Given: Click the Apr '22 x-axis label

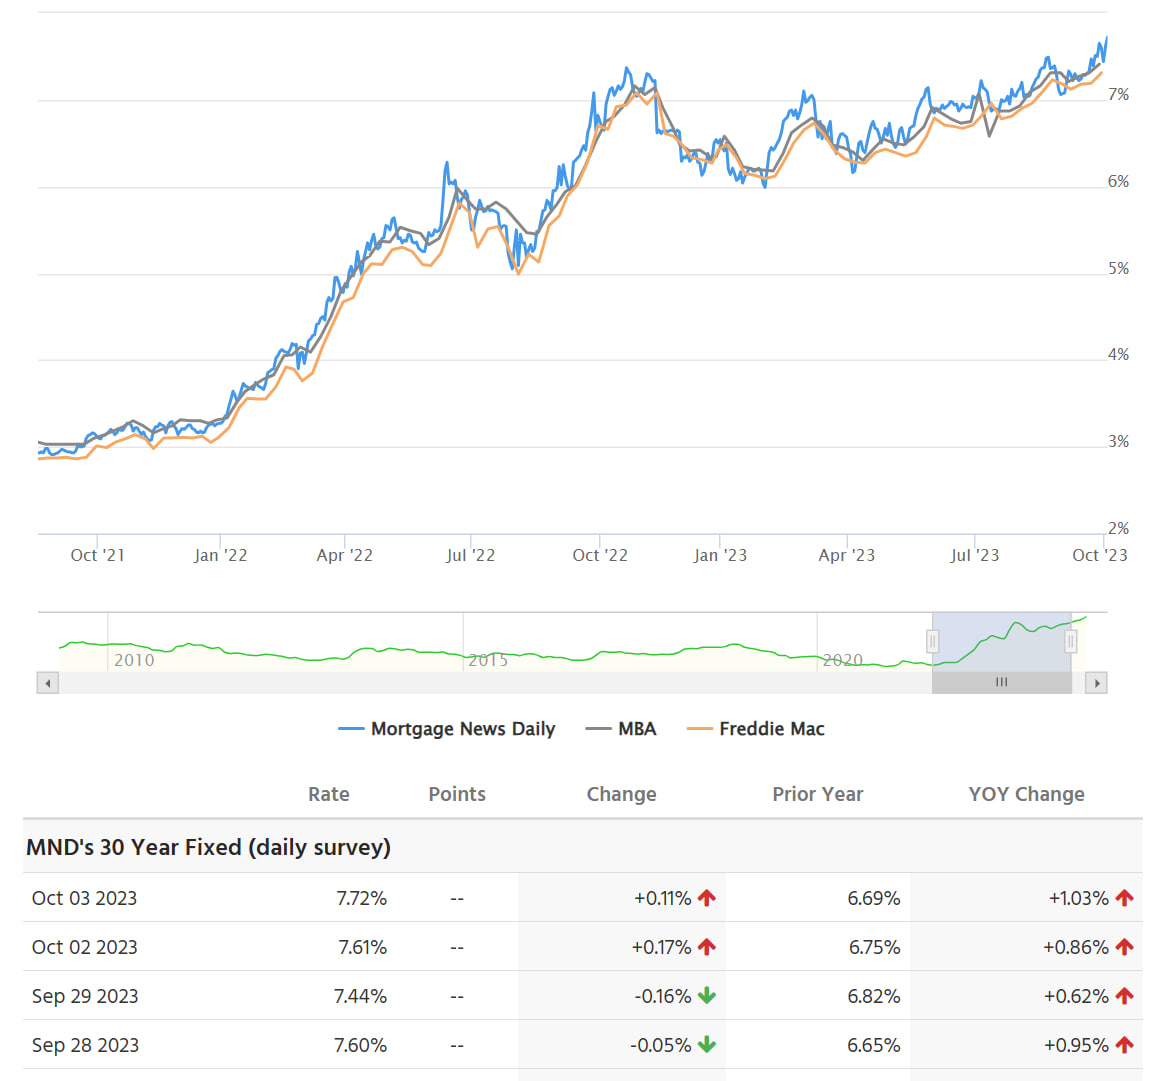Looking at the screenshot, I should click(x=344, y=555).
